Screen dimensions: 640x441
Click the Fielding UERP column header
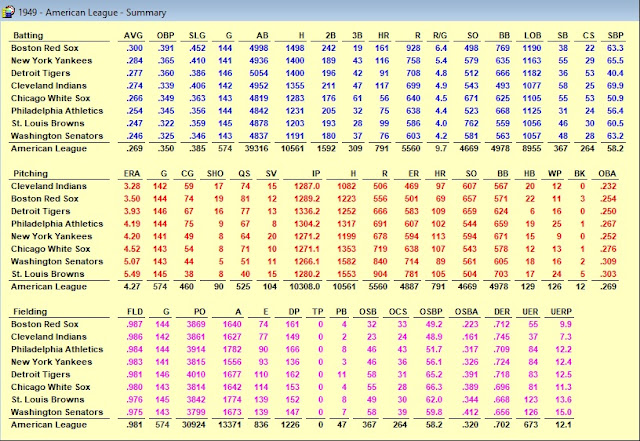pyautogui.click(x=561, y=312)
